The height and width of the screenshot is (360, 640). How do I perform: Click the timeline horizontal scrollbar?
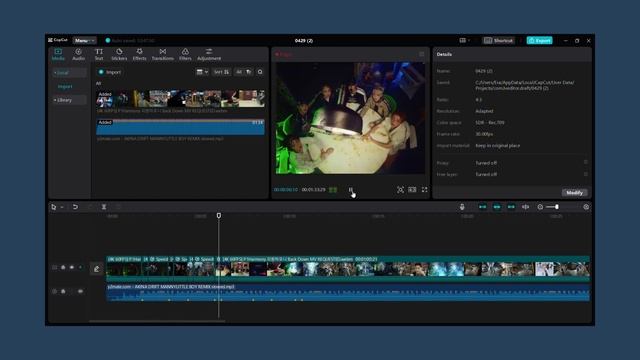(157, 321)
